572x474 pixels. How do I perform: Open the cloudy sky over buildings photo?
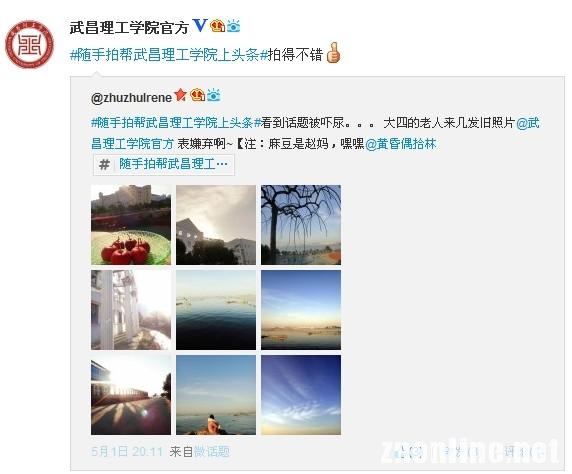point(216,225)
